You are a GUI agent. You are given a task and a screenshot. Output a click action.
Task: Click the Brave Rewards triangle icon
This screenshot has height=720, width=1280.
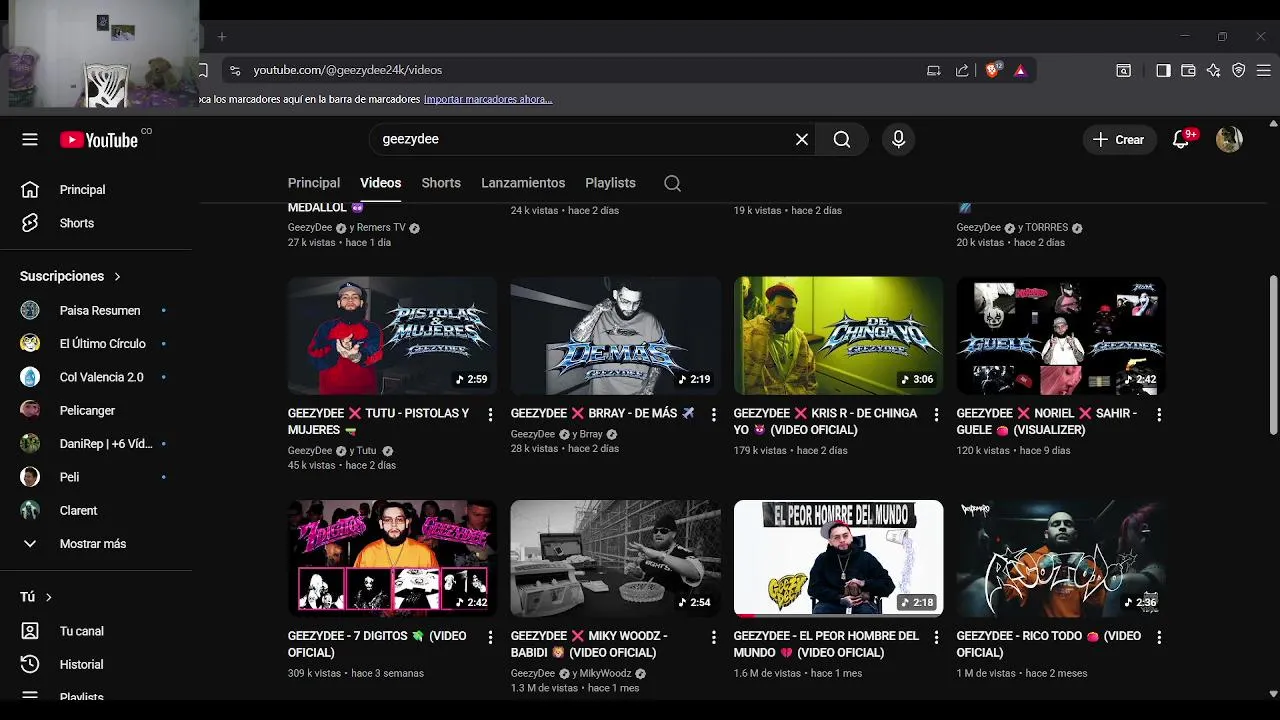pyautogui.click(x=1020, y=70)
